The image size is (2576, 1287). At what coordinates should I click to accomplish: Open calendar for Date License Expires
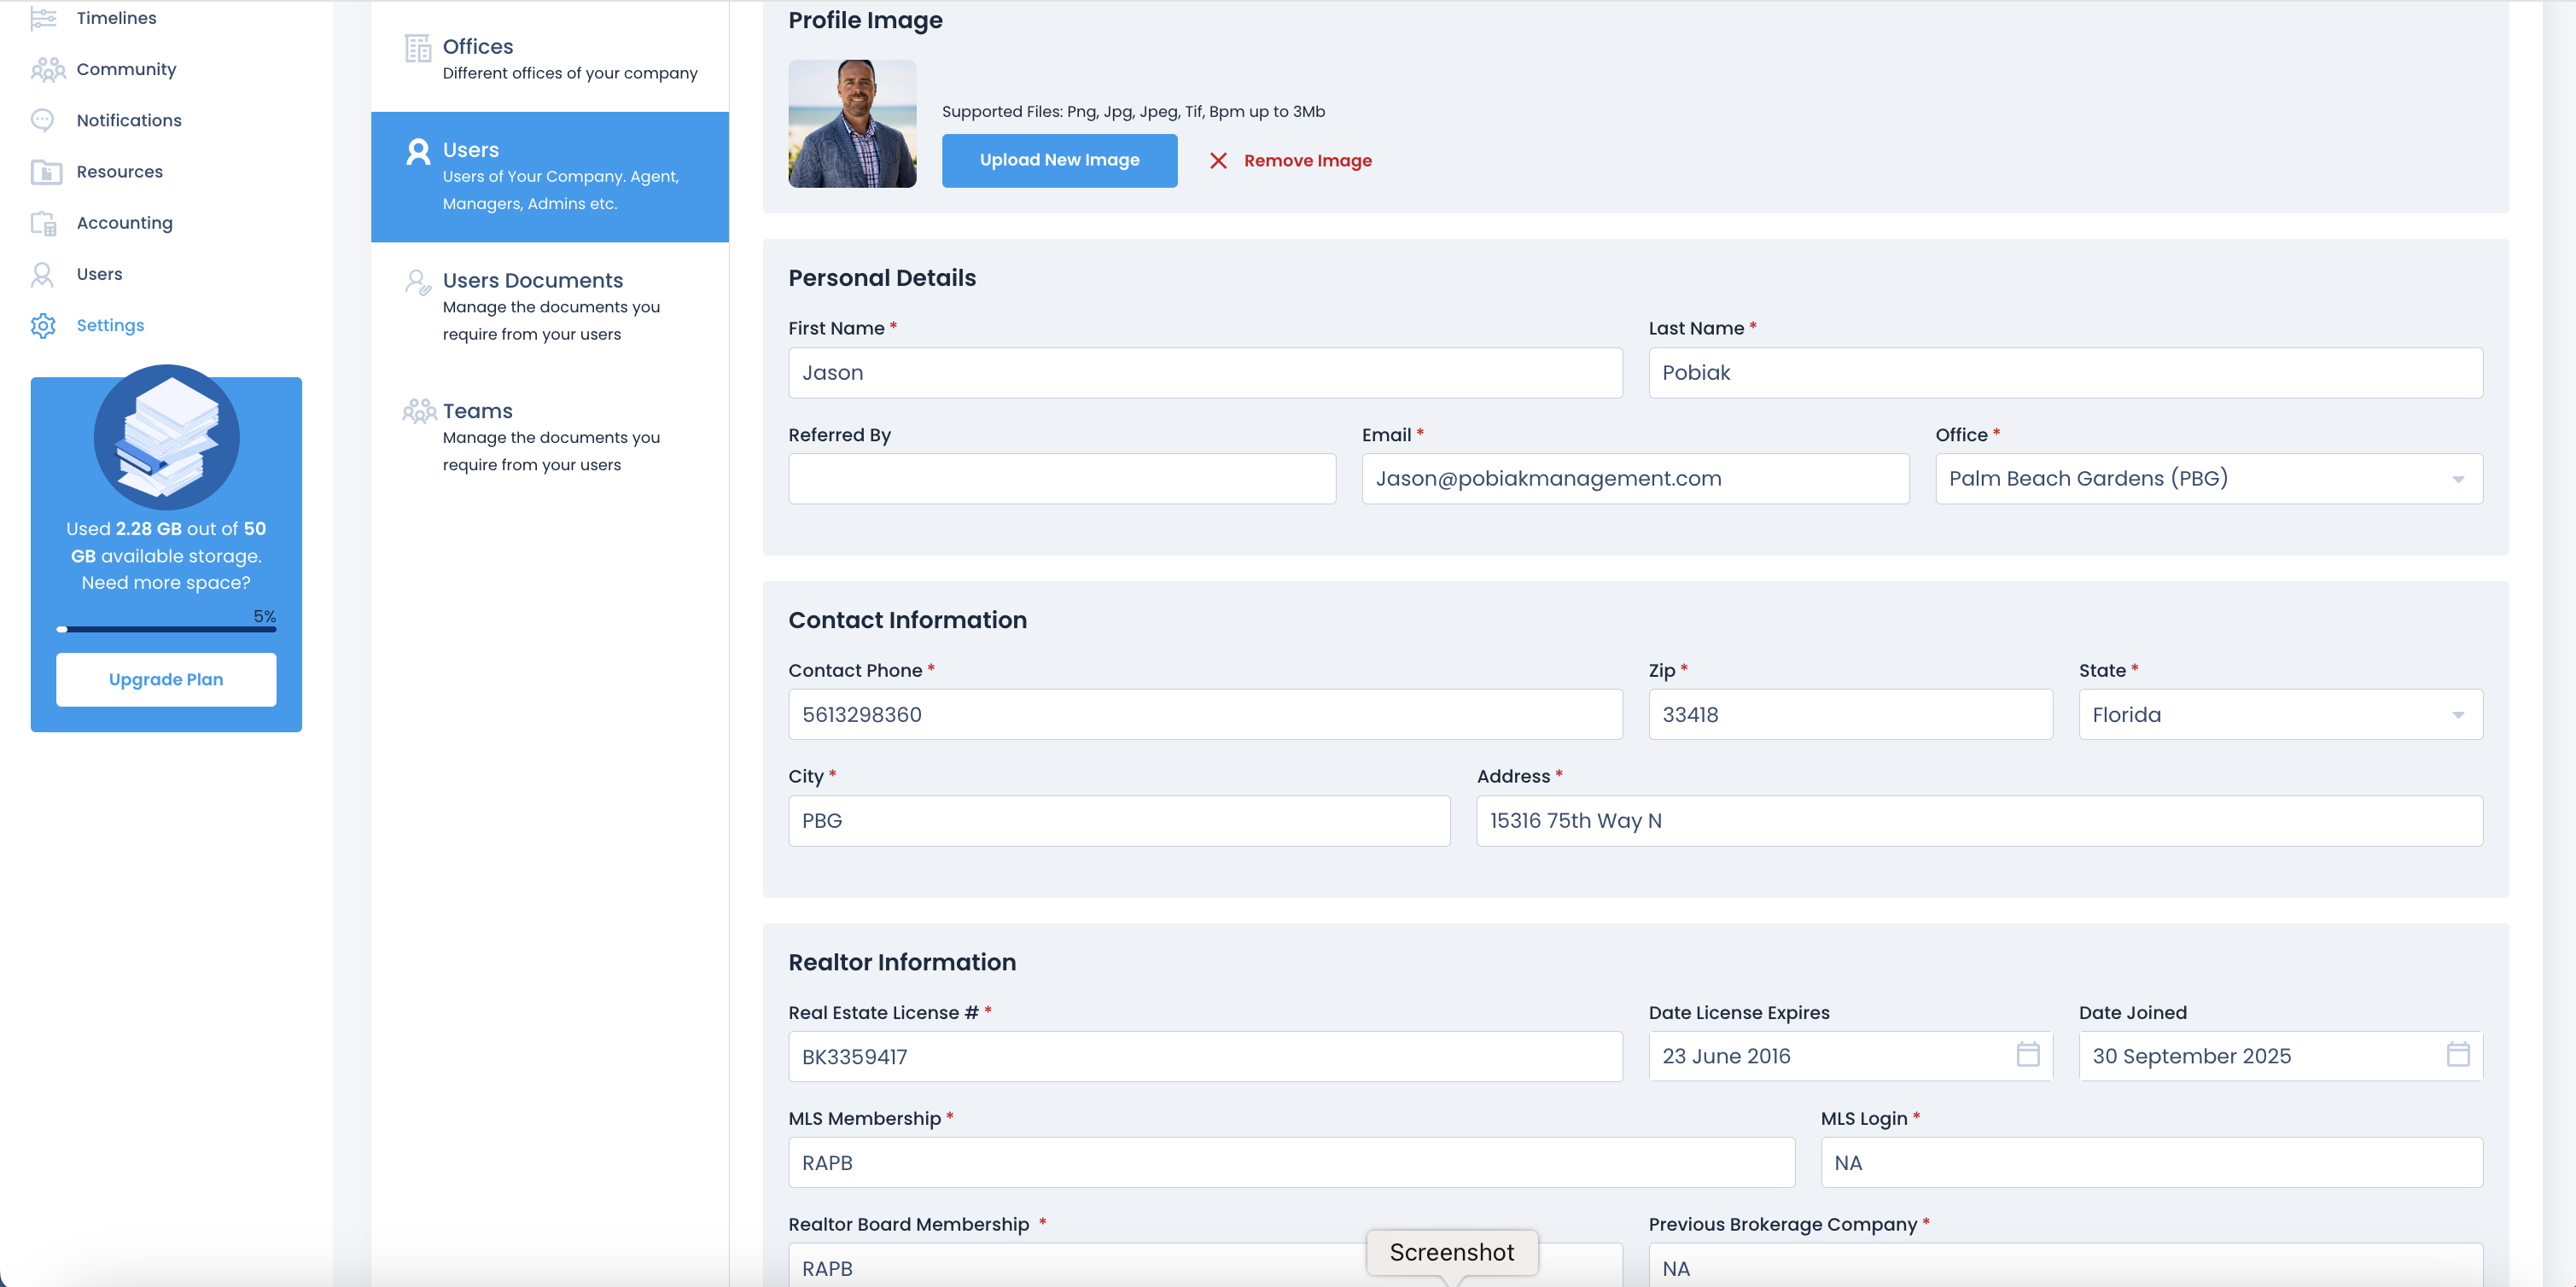[2028, 1054]
